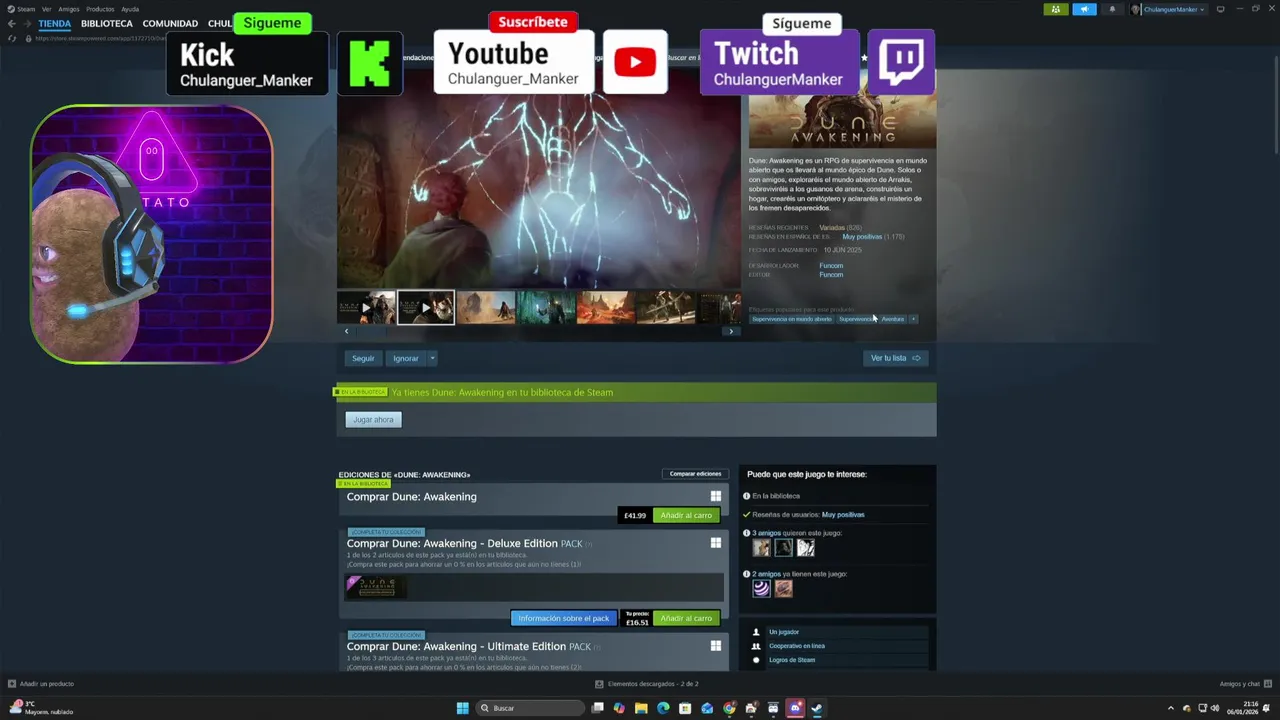The height and width of the screenshot is (720, 1280).
Task: Open Ver tu lista
Action: (x=895, y=358)
